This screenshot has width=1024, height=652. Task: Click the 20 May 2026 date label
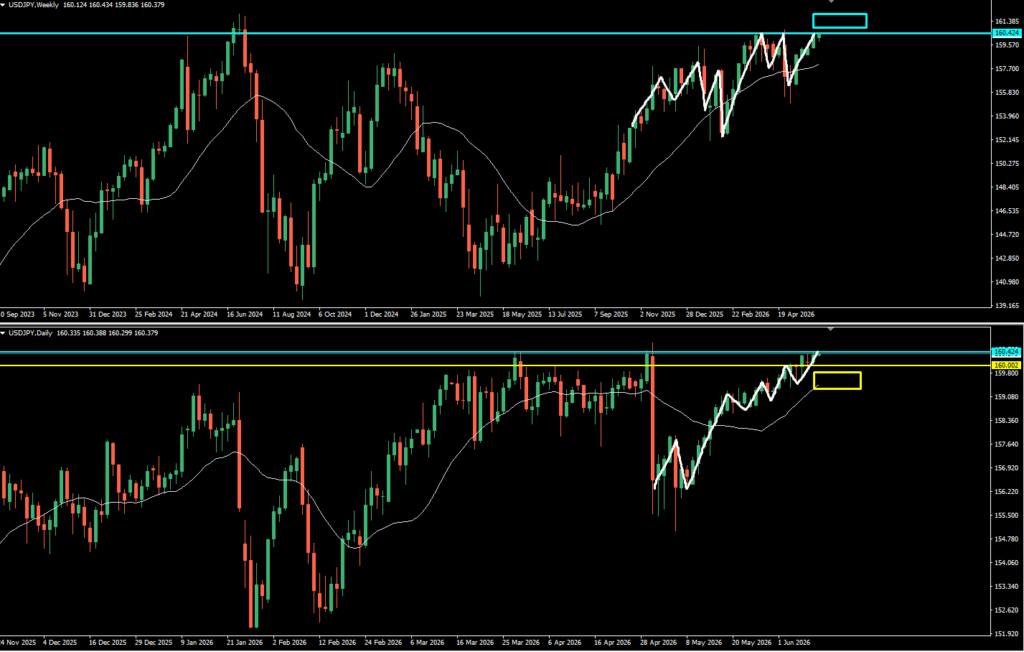coord(751,642)
